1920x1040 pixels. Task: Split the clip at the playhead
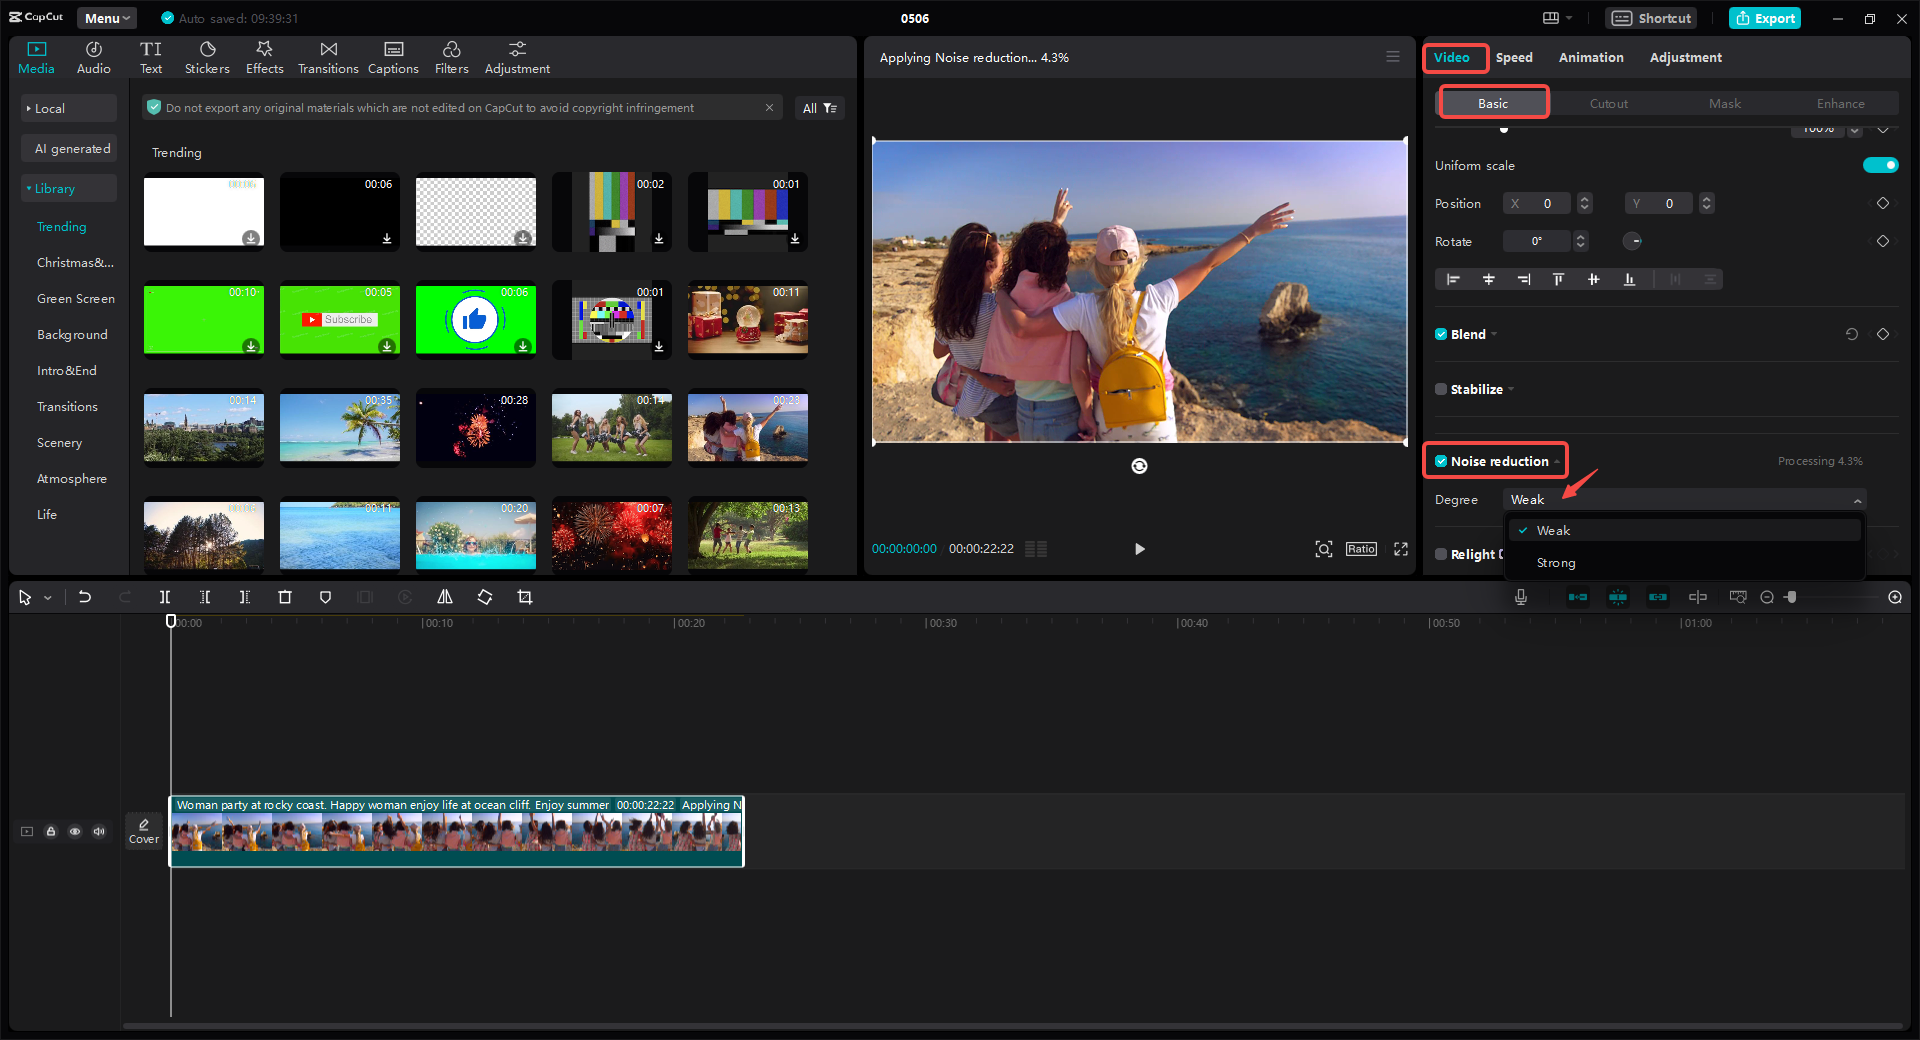[x=165, y=597]
